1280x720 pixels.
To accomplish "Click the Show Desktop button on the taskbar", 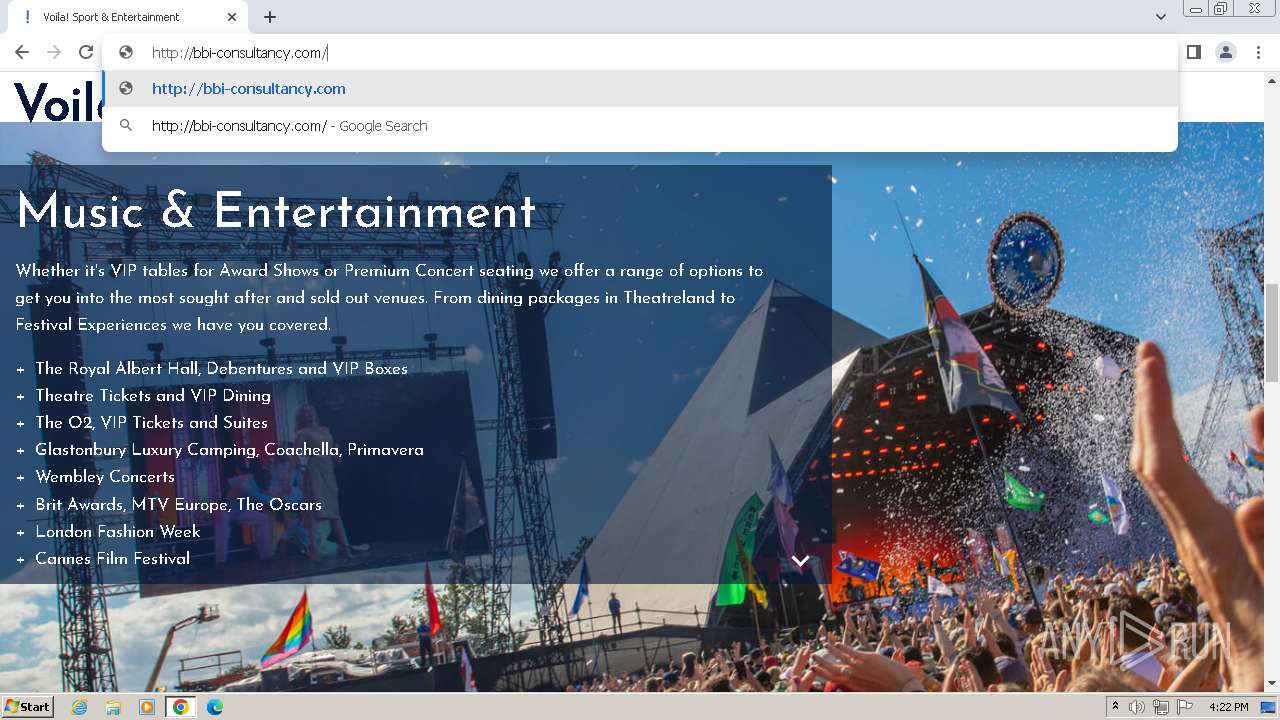I will pyautogui.click(x=1268, y=707).
